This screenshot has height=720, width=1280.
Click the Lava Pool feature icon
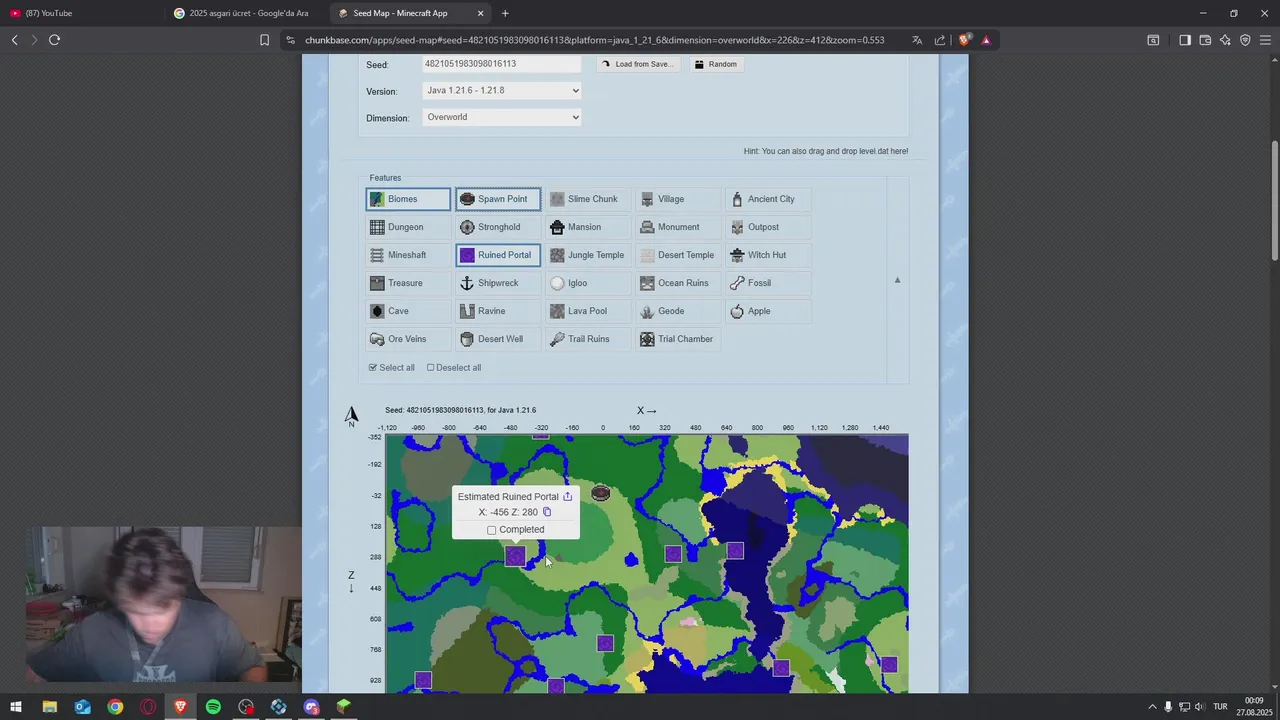pyautogui.click(x=557, y=311)
